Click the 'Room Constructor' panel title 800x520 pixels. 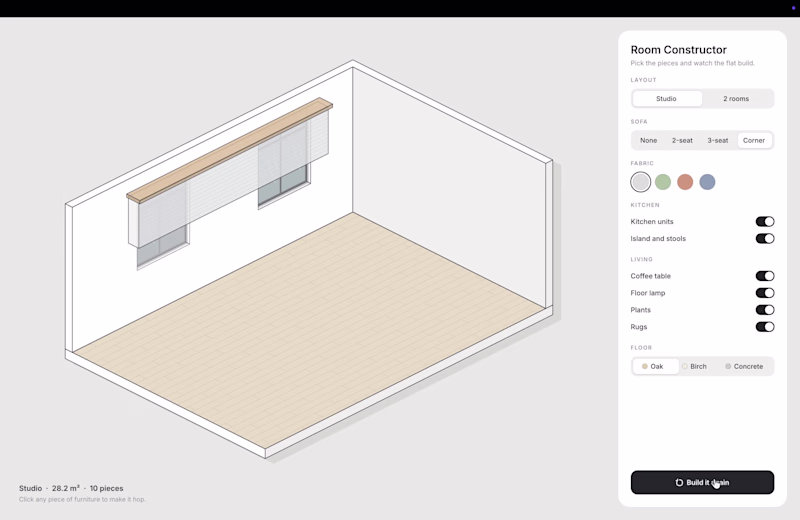tap(679, 49)
